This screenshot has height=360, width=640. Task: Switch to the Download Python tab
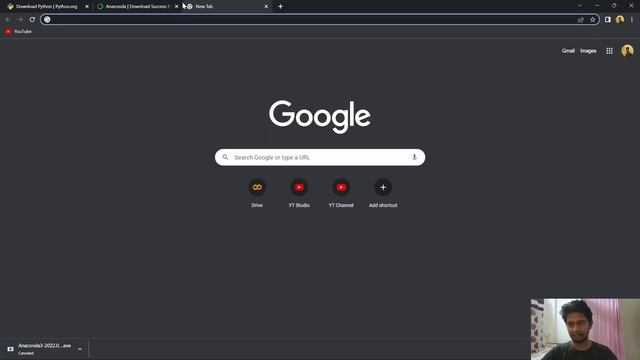tap(46, 7)
